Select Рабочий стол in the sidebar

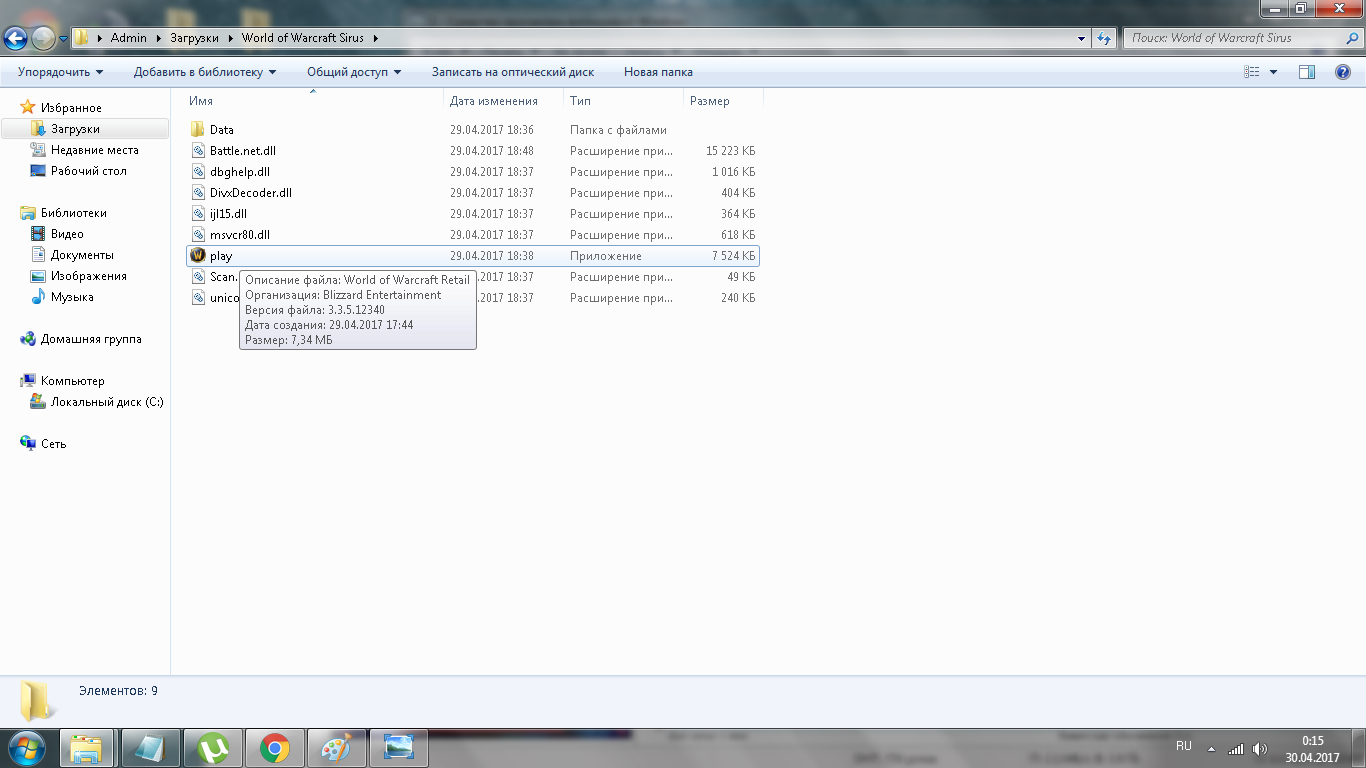click(88, 171)
